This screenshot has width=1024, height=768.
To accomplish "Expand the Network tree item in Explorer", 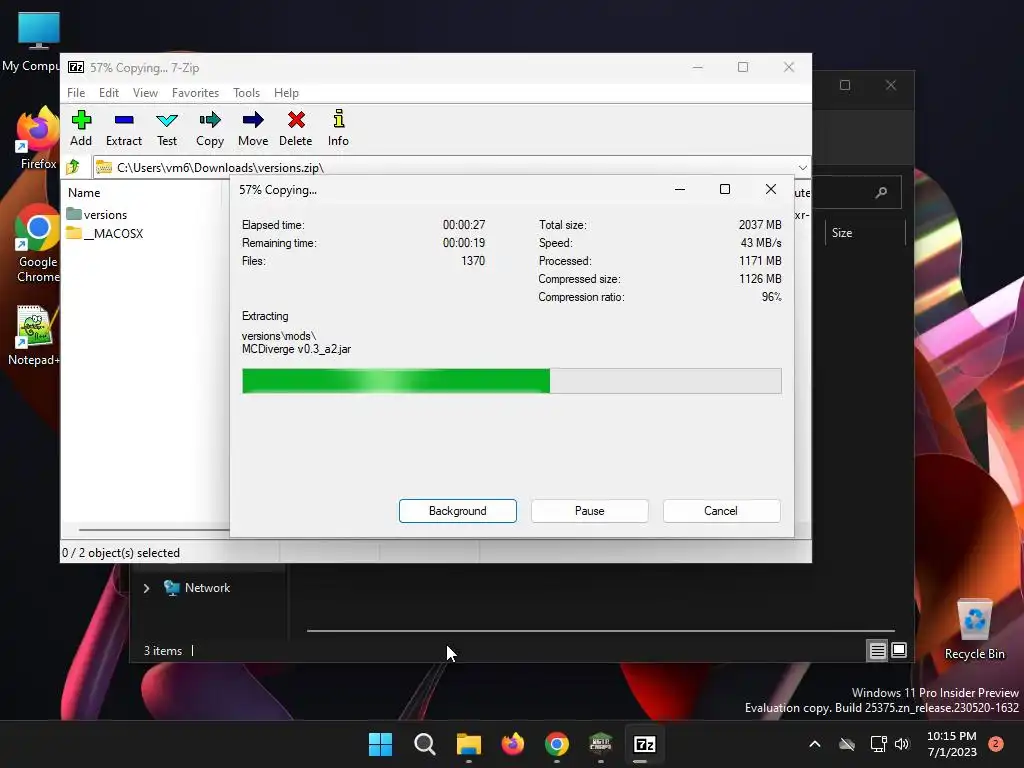I will click(x=146, y=588).
